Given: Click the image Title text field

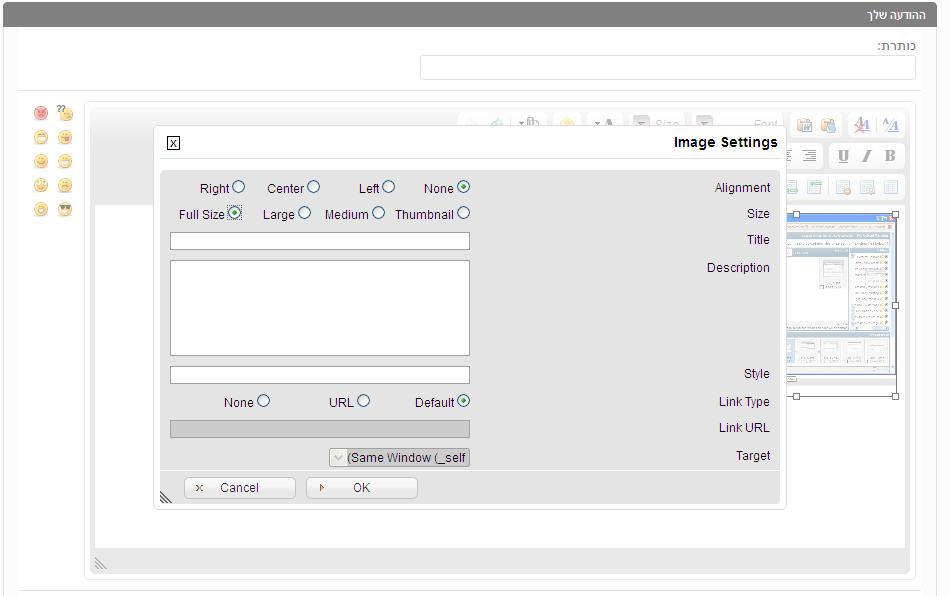Looking at the screenshot, I should [320, 241].
